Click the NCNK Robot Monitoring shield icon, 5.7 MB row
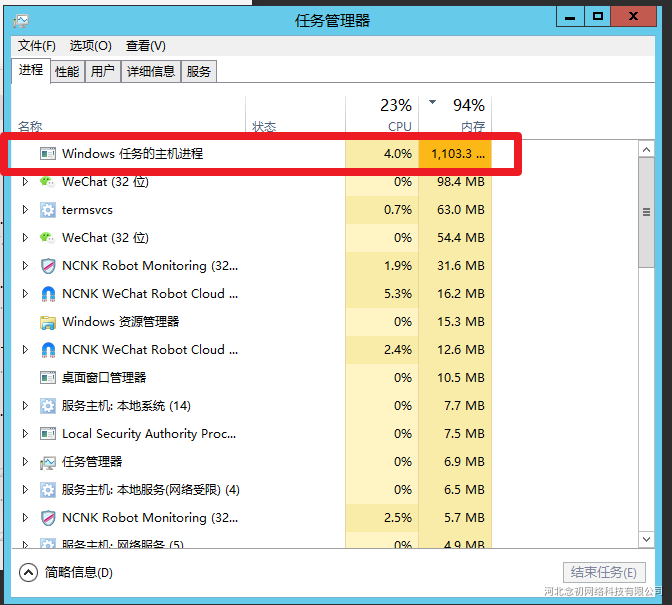Viewport: 672px width, 605px height. coord(48,518)
